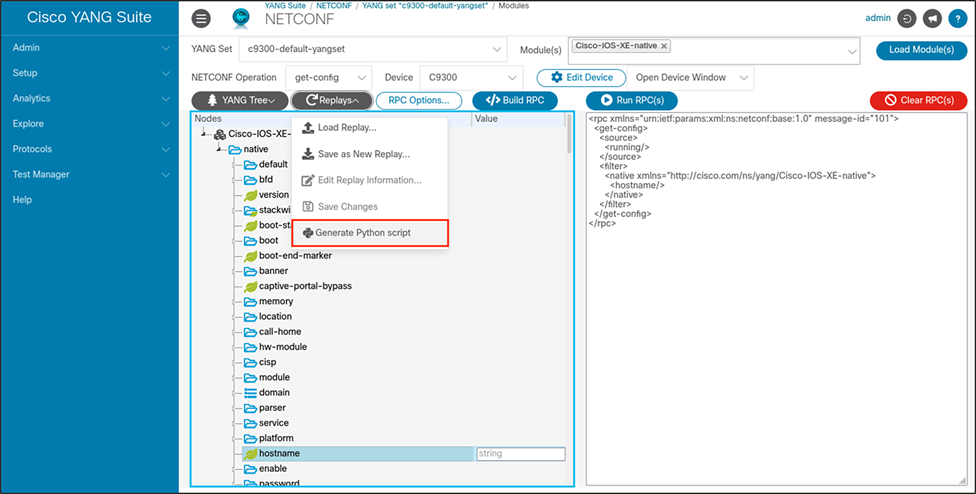Click the location folder icon
976x494 pixels.
click(x=250, y=317)
